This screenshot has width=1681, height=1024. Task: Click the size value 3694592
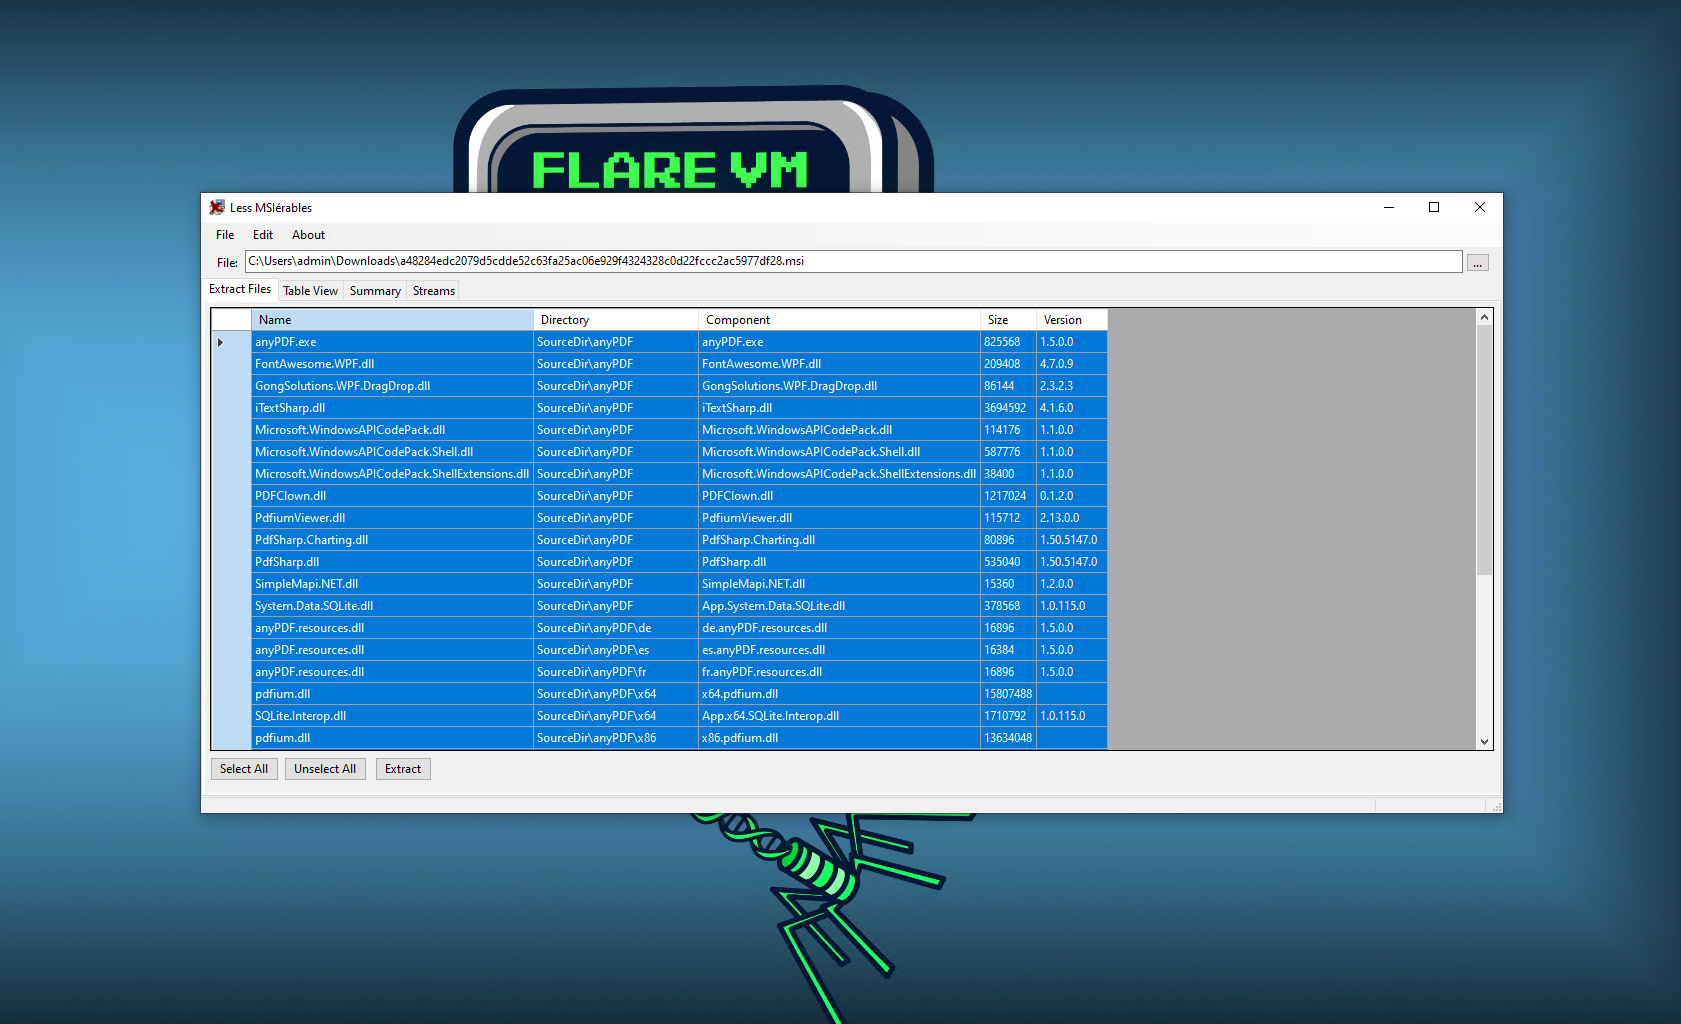pyautogui.click(x=1008, y=408)
